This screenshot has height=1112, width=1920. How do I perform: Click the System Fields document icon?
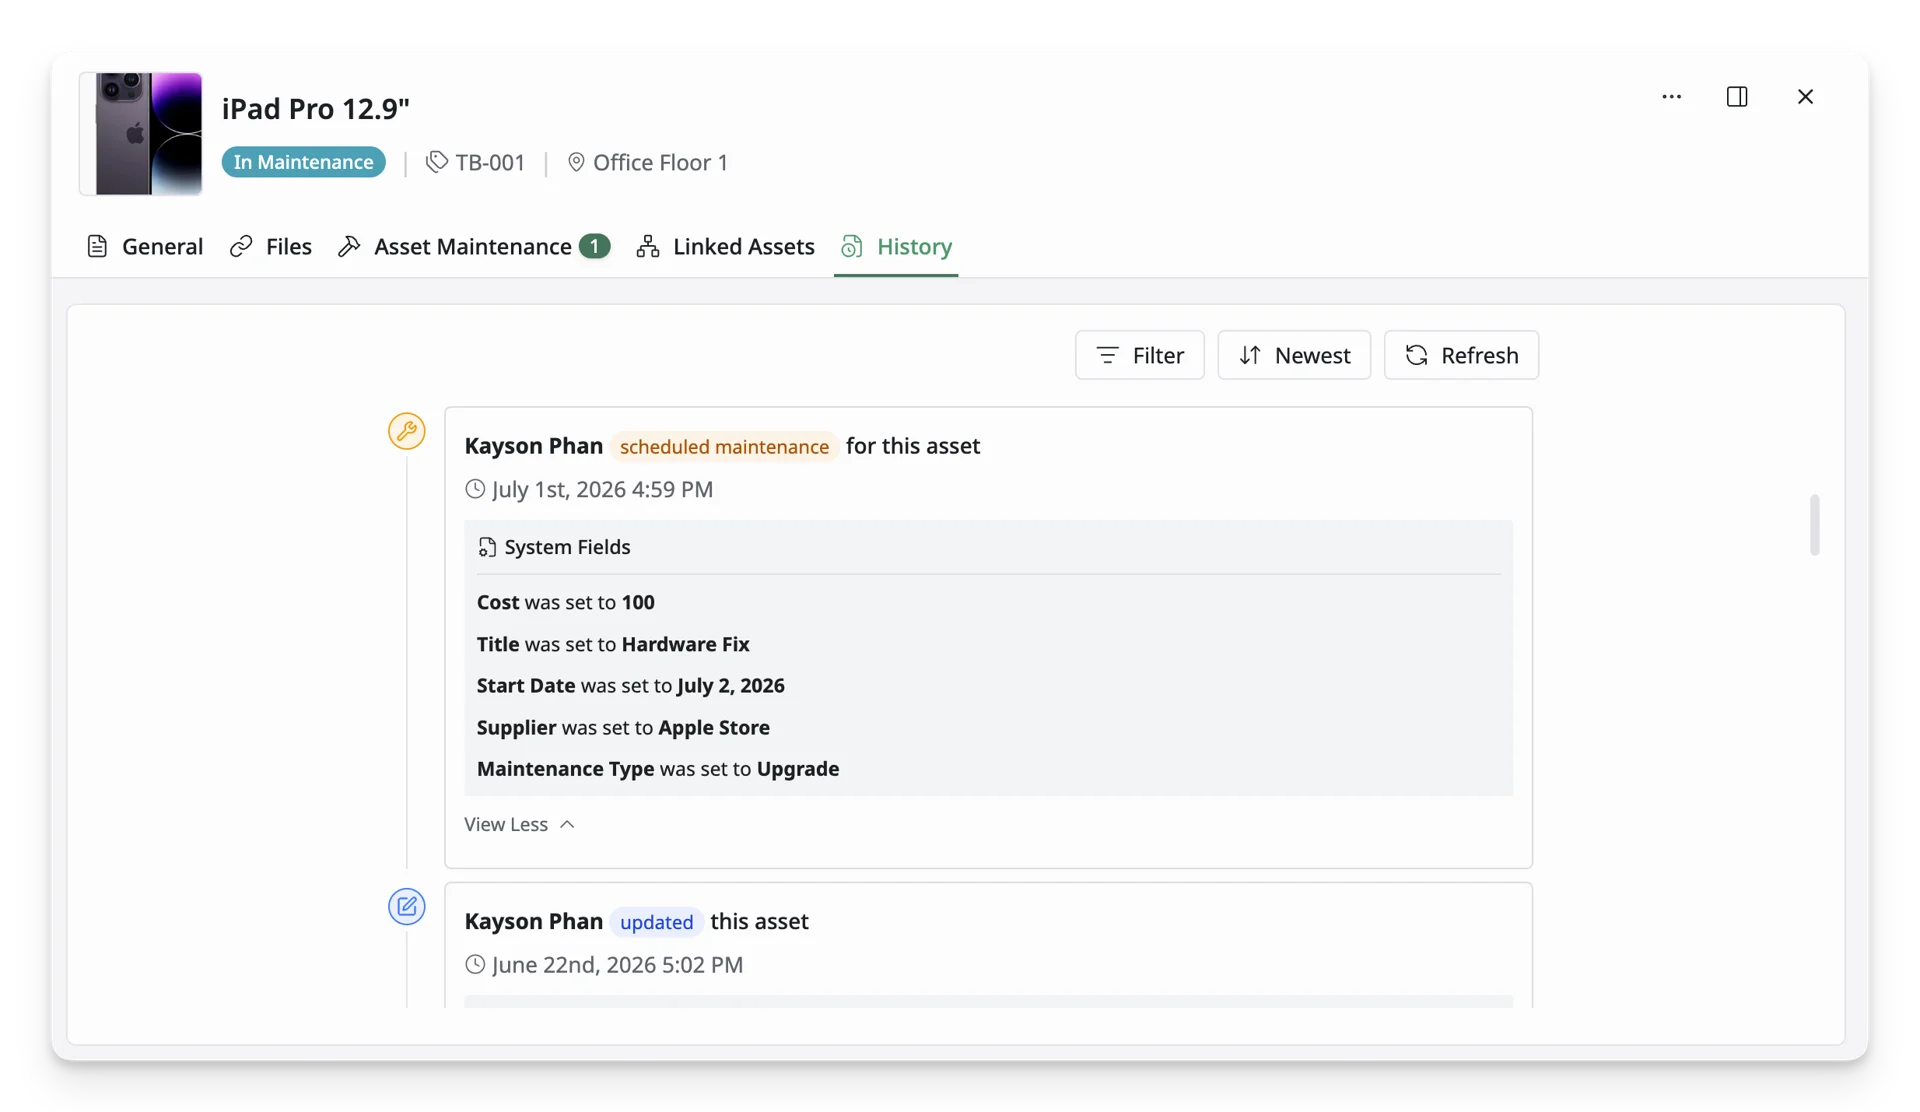[487, 547]
